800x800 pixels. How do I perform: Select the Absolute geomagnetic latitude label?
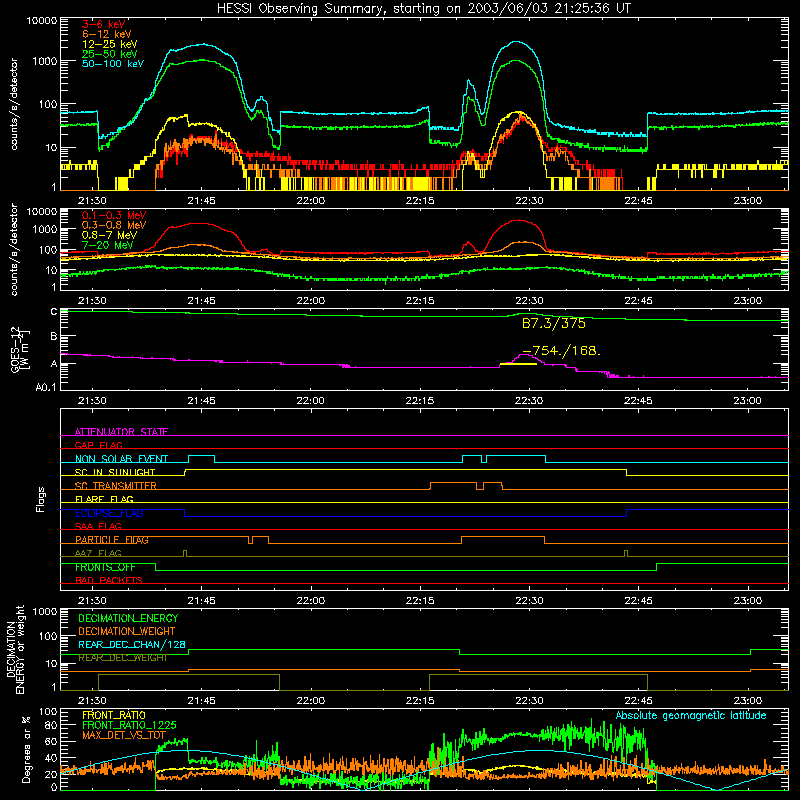691,715
